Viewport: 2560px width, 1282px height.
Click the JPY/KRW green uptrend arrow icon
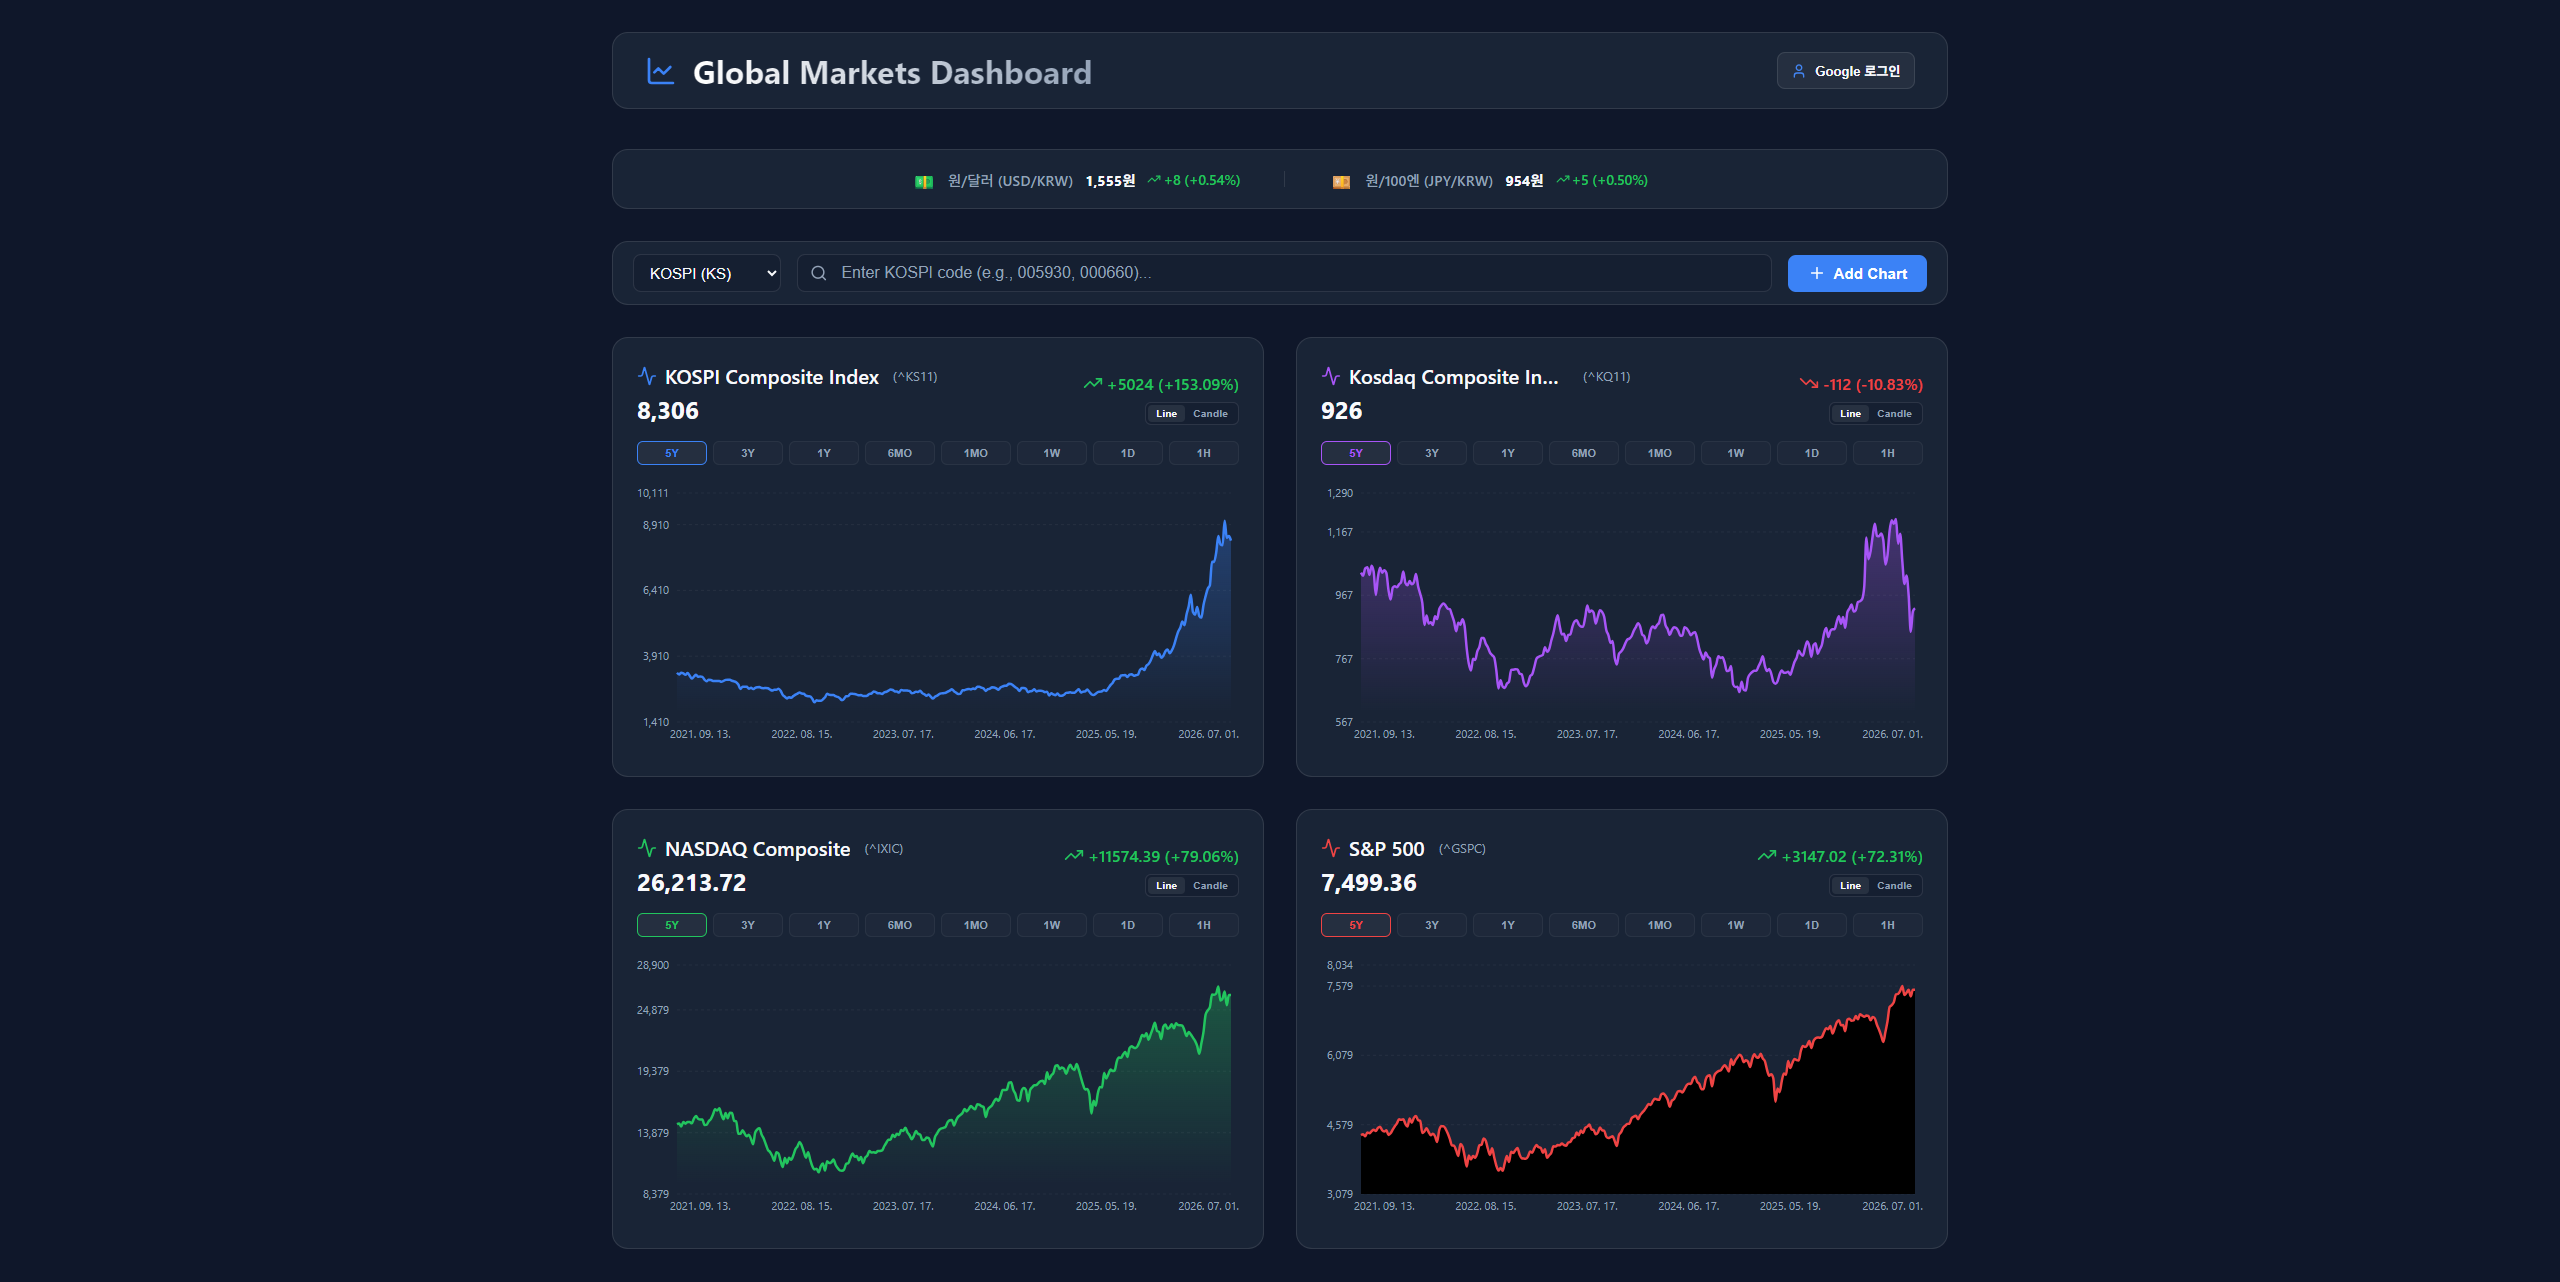[1562, 180]
